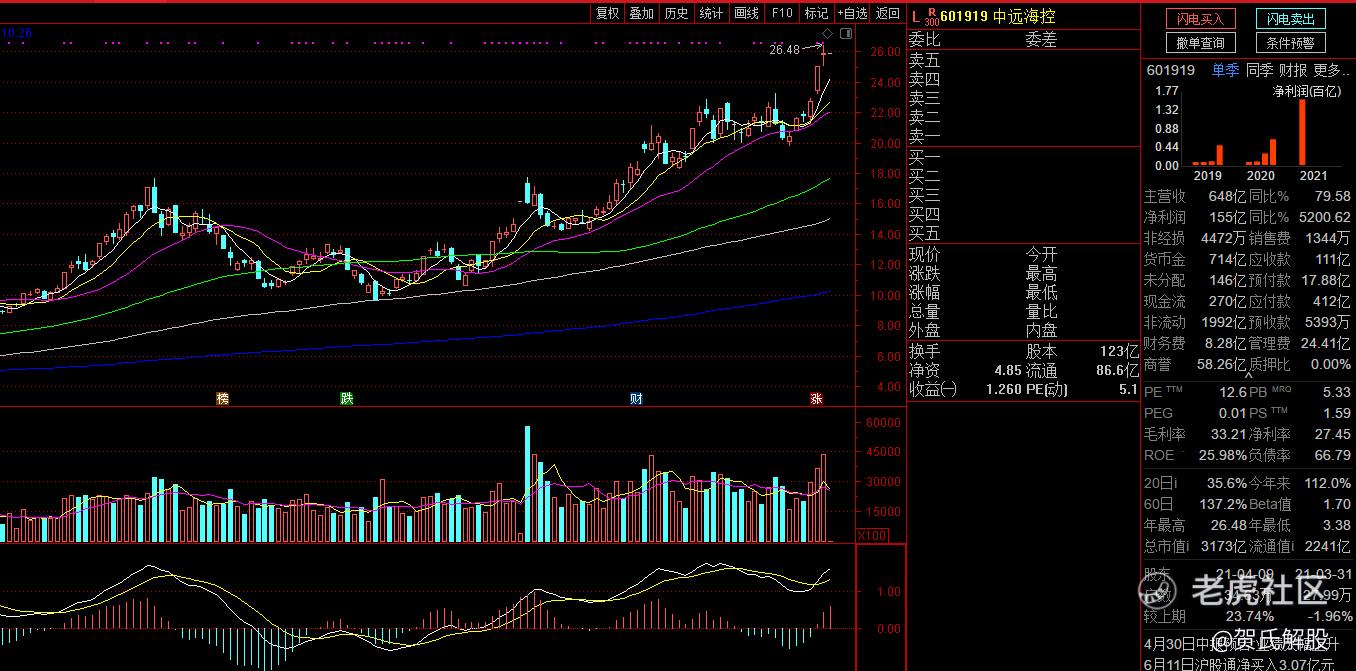Click the X100 volume unit label
The height and width of the screenshot is (671, 1356).
[873, 536]
